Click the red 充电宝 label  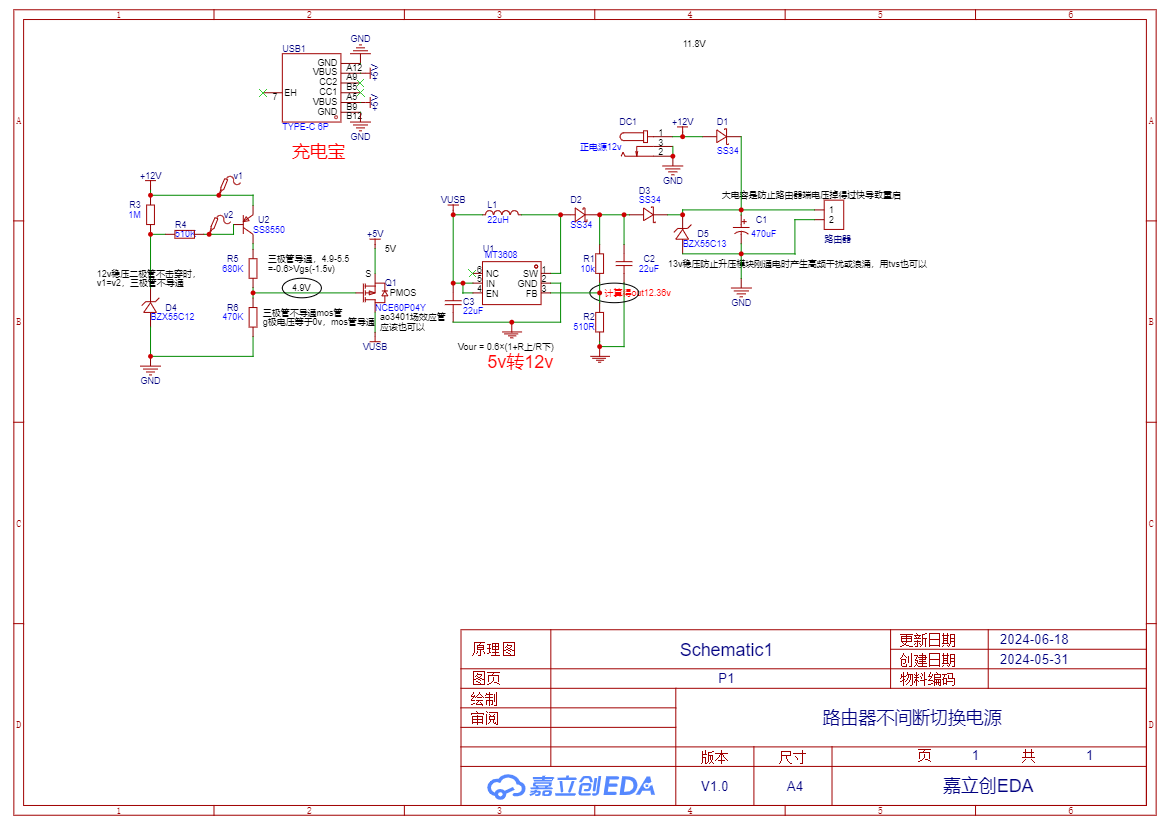pos(319,152)
